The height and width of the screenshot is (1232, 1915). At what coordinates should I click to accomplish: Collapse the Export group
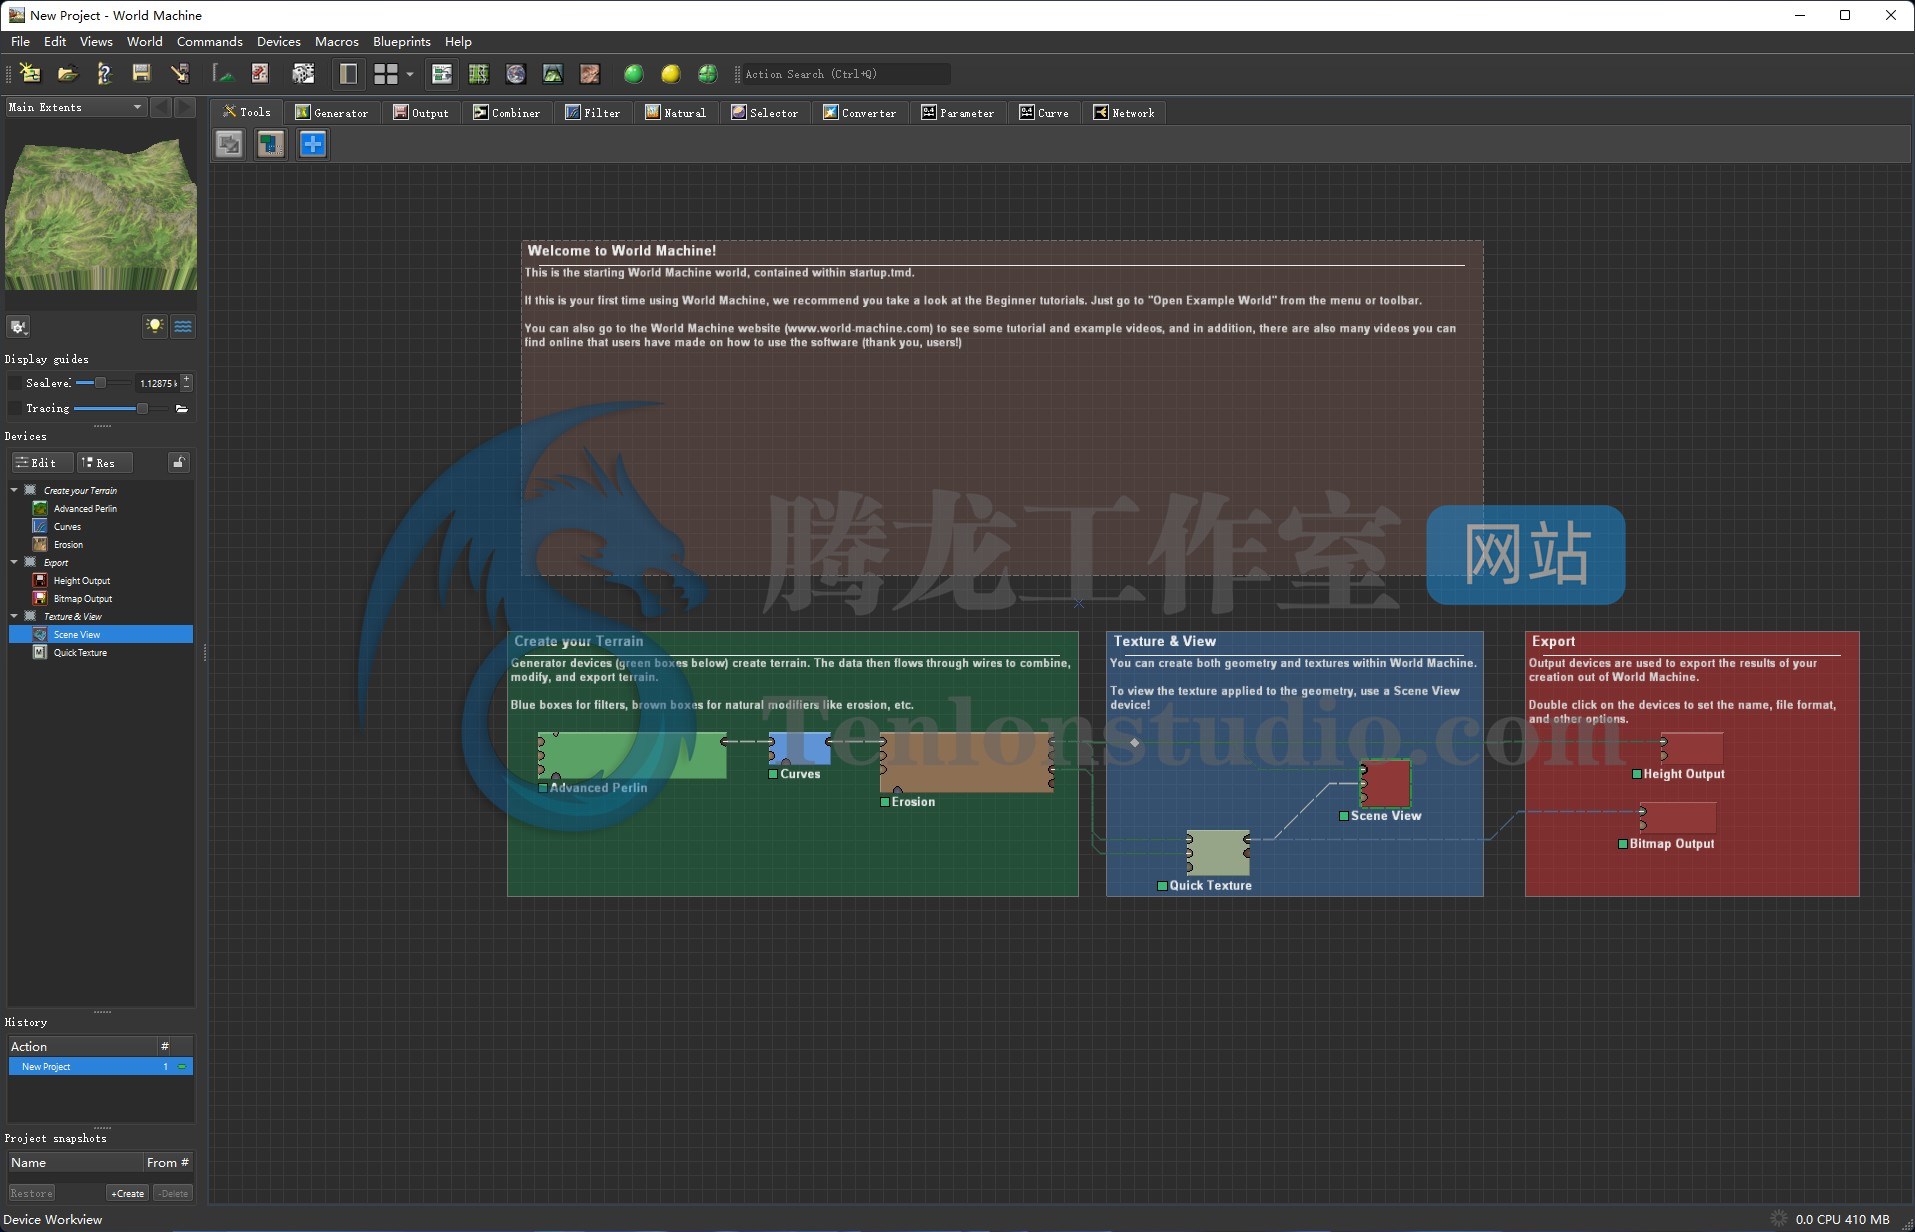[14, 562]
